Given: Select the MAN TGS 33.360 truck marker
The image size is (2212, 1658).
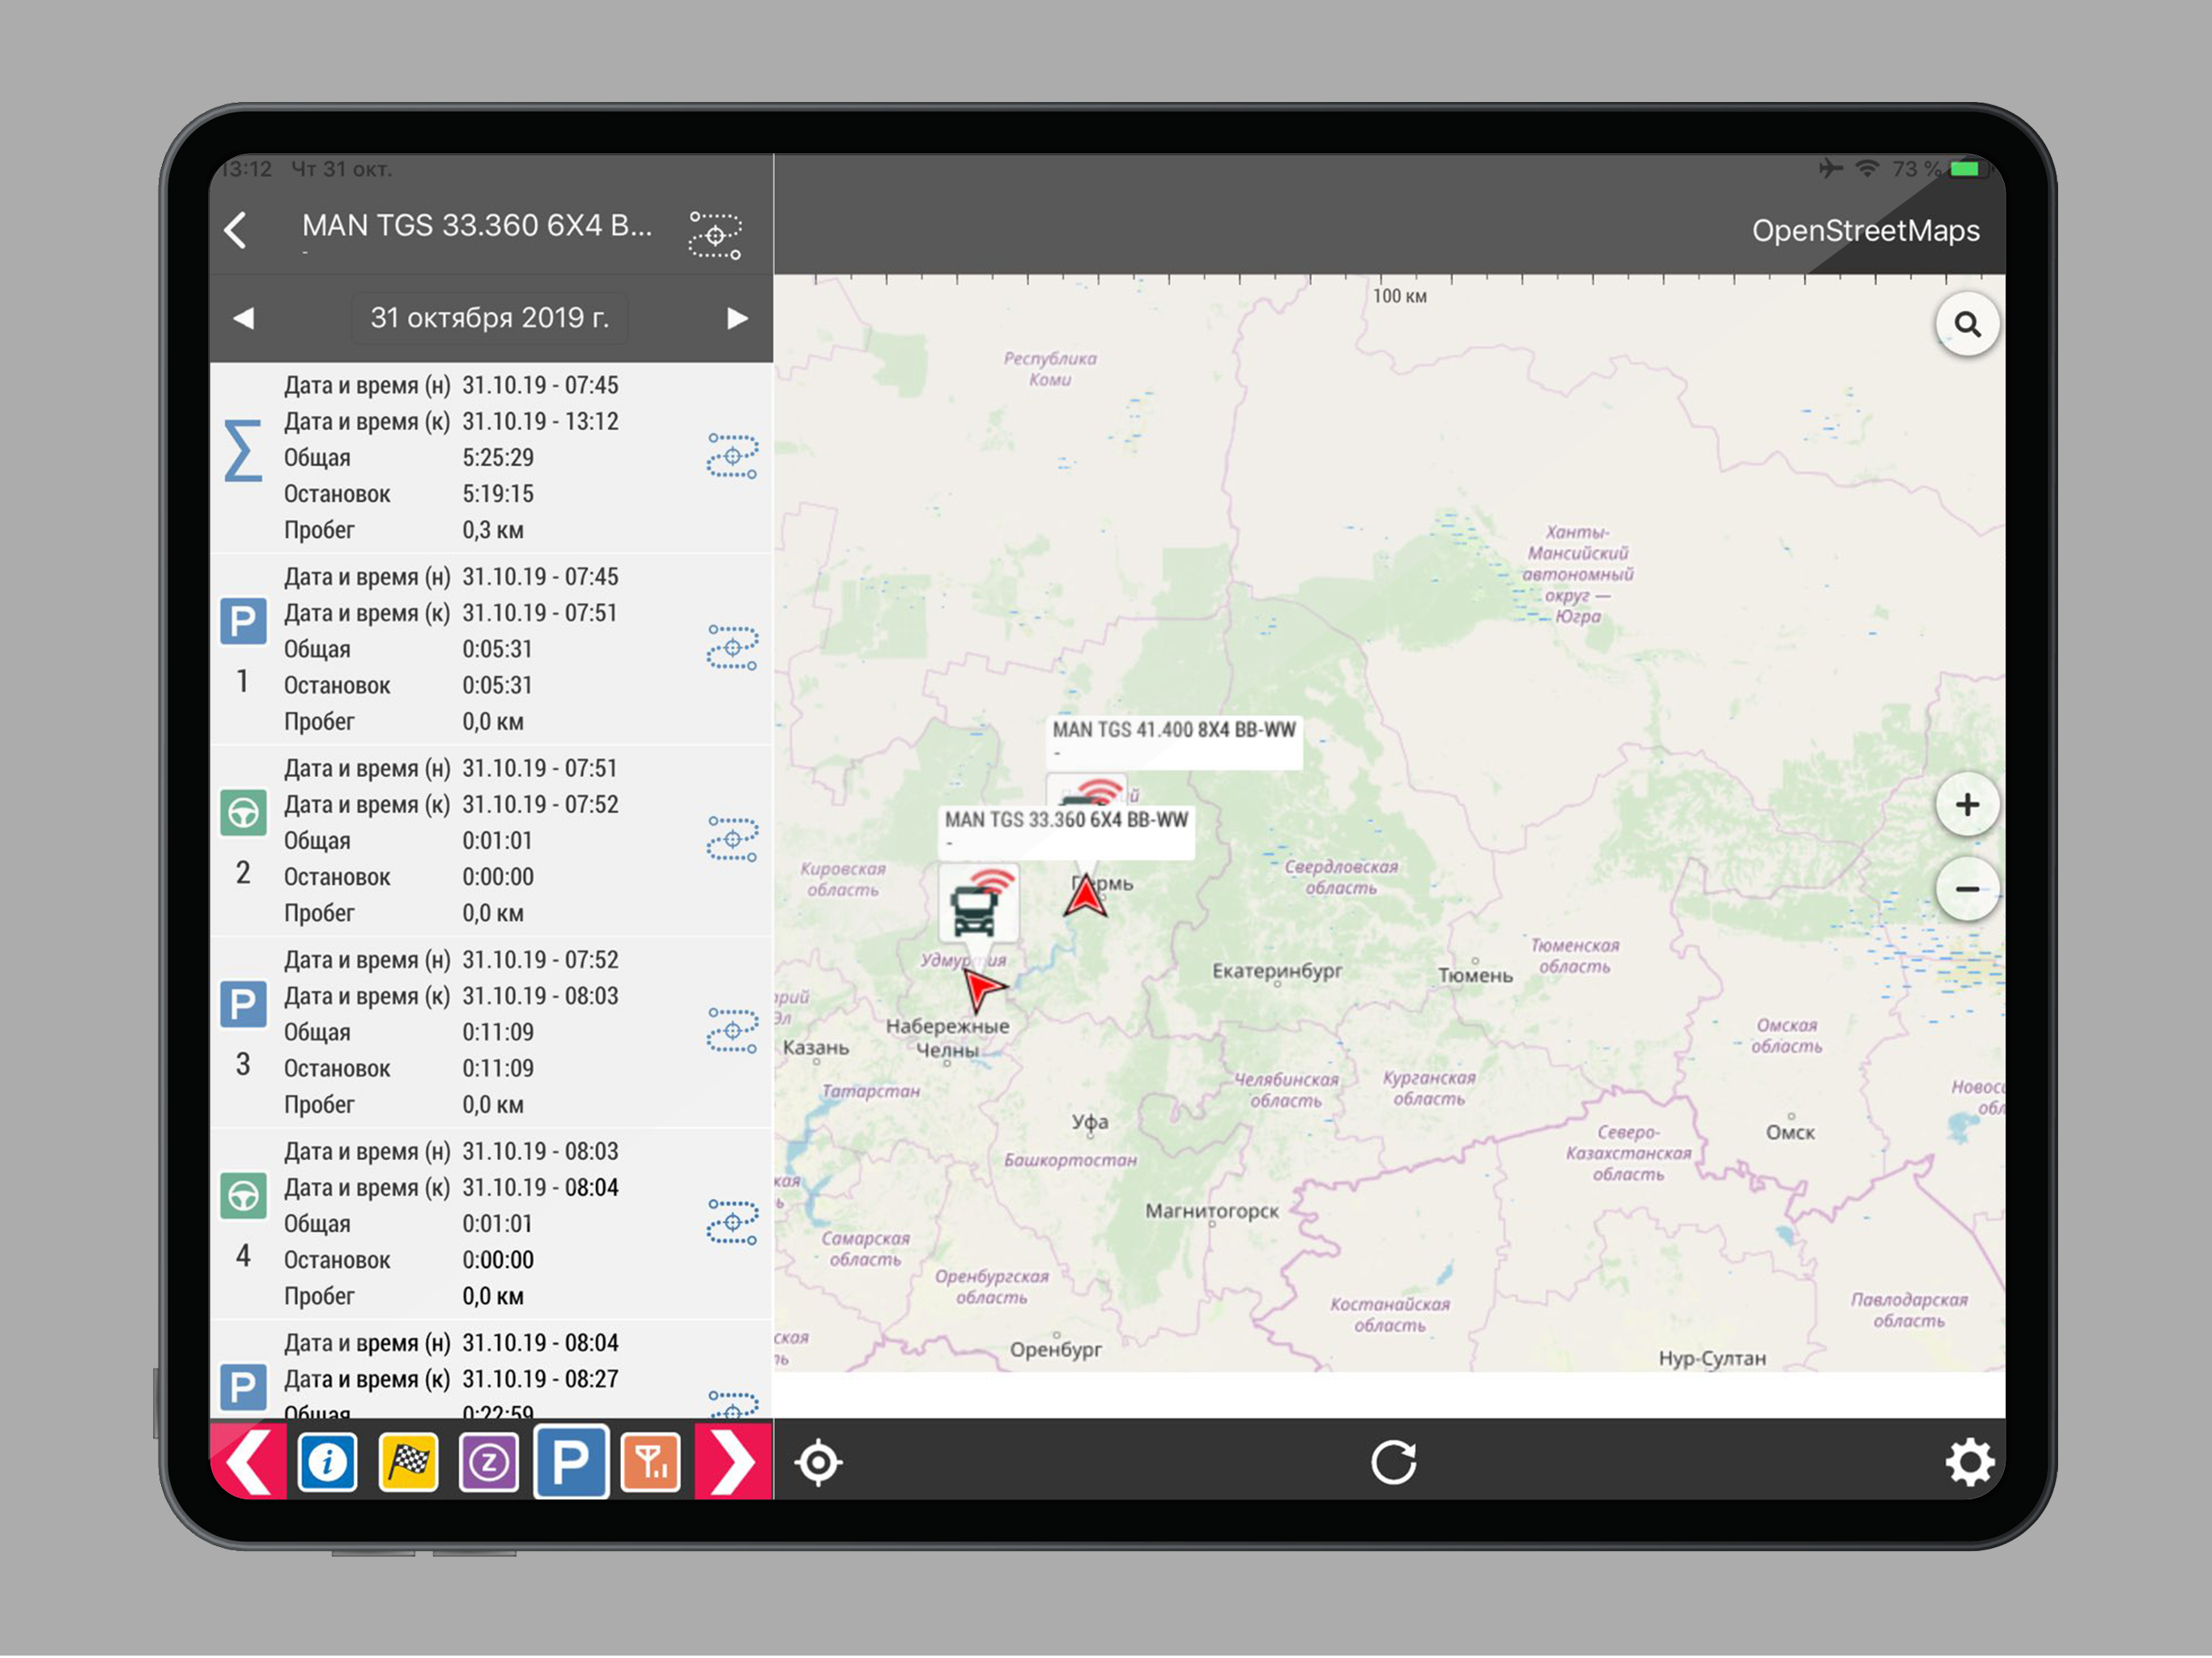Looking at the screenshot, I should click(x=978, y=904).
